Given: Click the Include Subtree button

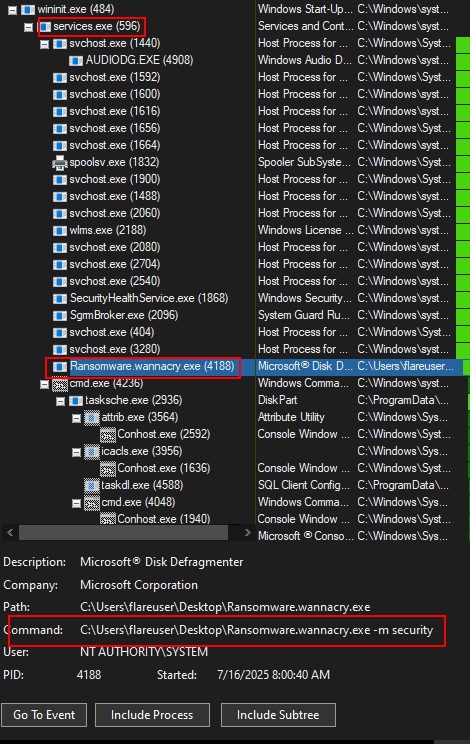Looking at the screenshot, I should click(278, 715).
